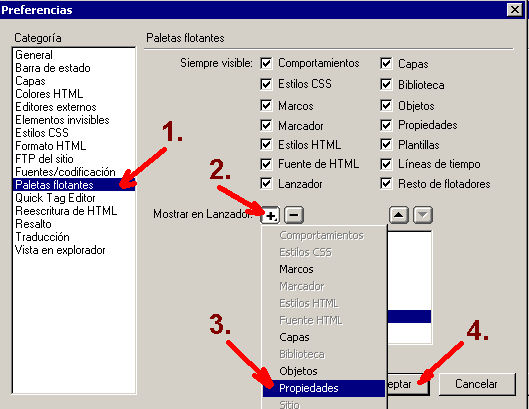Move the launcher item up with the up arrow

click(x=399, y=215)
